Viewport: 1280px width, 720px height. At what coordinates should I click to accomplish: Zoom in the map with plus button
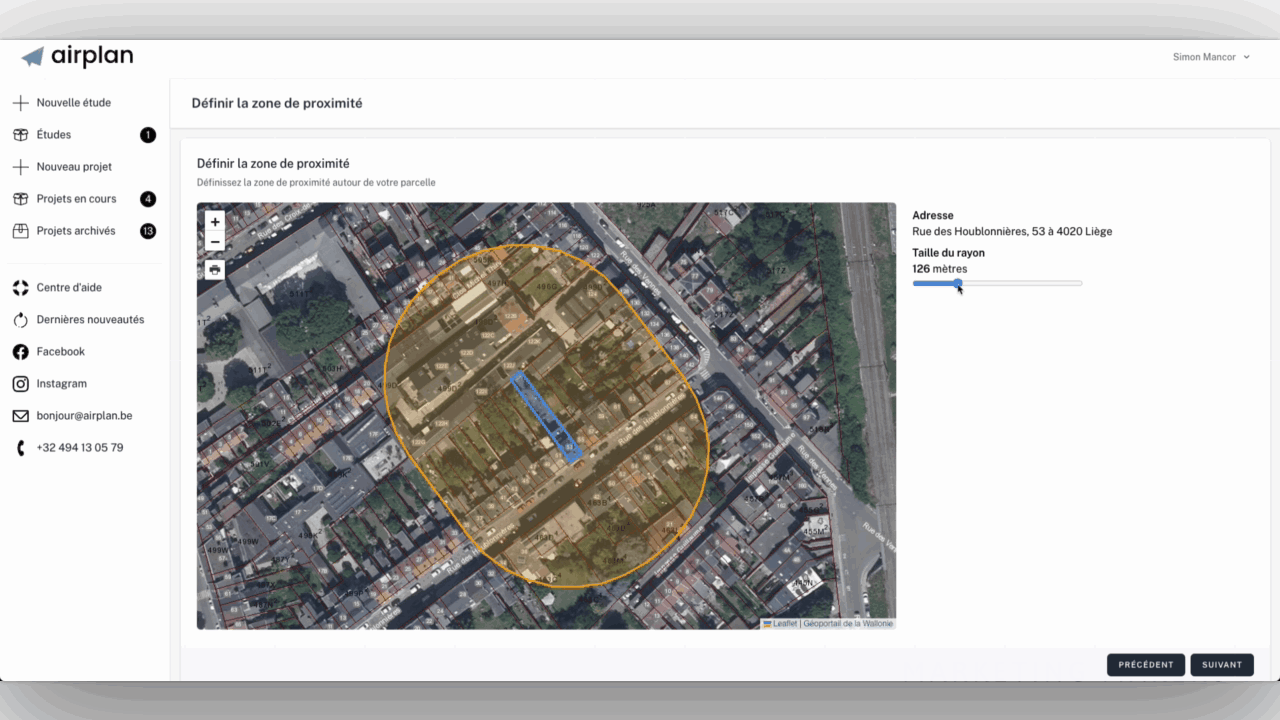coord(215,221)
